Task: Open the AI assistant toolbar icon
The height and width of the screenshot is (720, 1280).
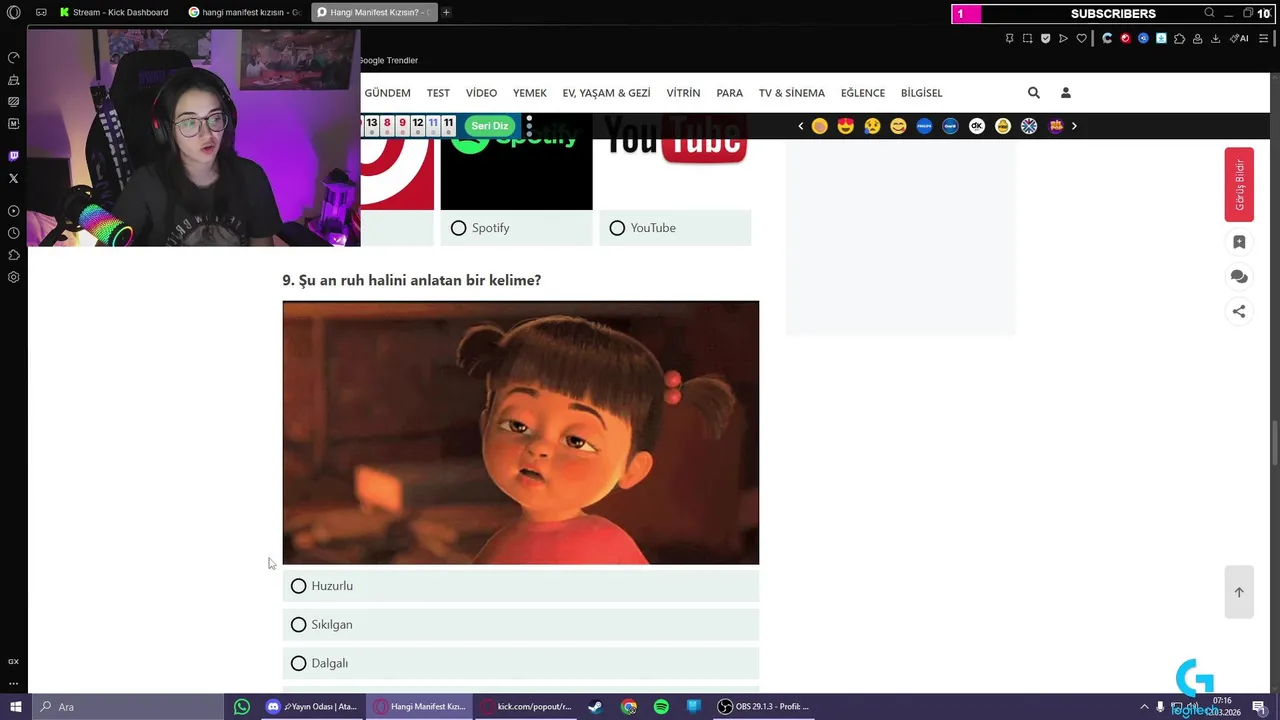Action: 1239,38
